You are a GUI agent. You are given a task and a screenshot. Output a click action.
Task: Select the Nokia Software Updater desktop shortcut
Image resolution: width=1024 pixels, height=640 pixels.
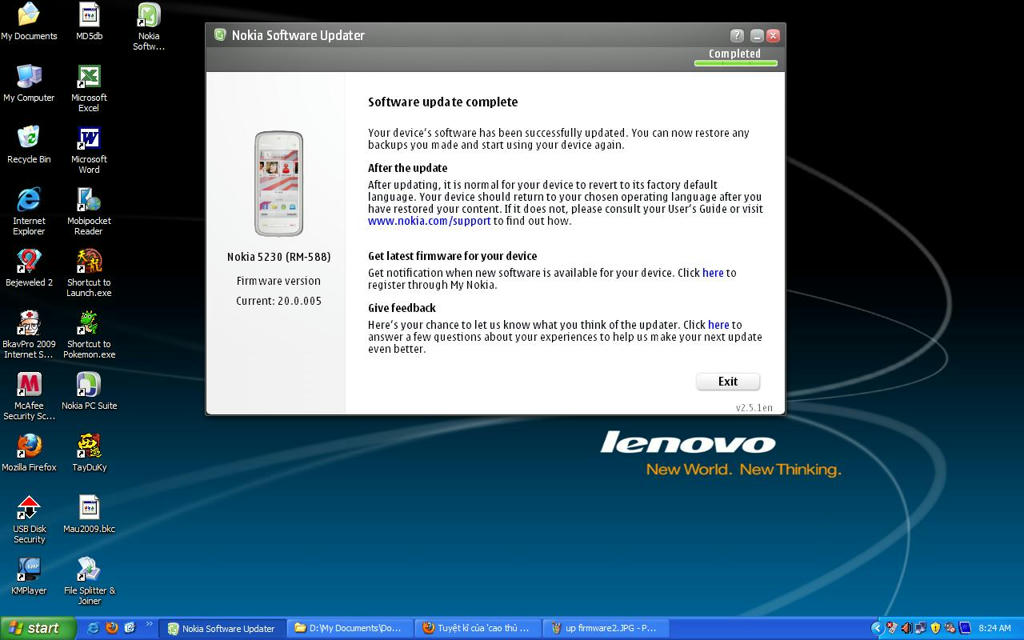pos(149,27)
